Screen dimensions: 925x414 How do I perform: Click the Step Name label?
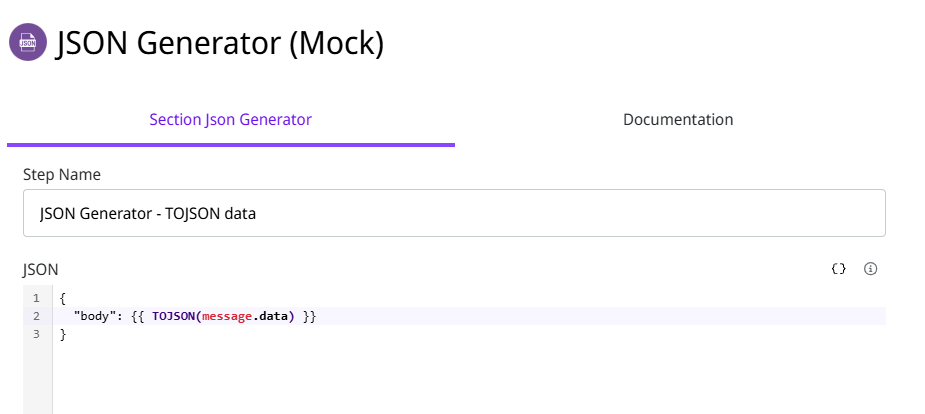pos(62,175)
